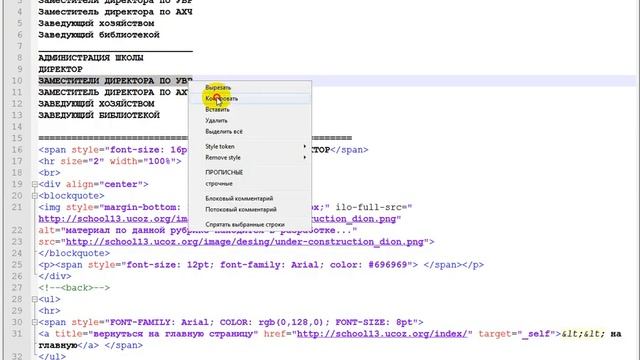Viewport: 640px width, 360px height.
Task: Click the mixed-case Заведующий хозяйством on line 5
Action: click(96, 23)
